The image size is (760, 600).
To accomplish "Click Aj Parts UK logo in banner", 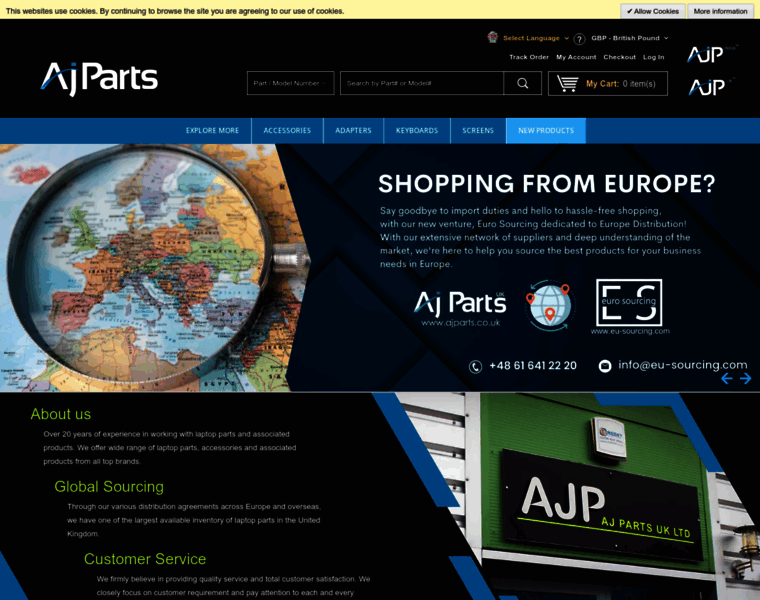I will pyautogui.click(x=460, y=303).
